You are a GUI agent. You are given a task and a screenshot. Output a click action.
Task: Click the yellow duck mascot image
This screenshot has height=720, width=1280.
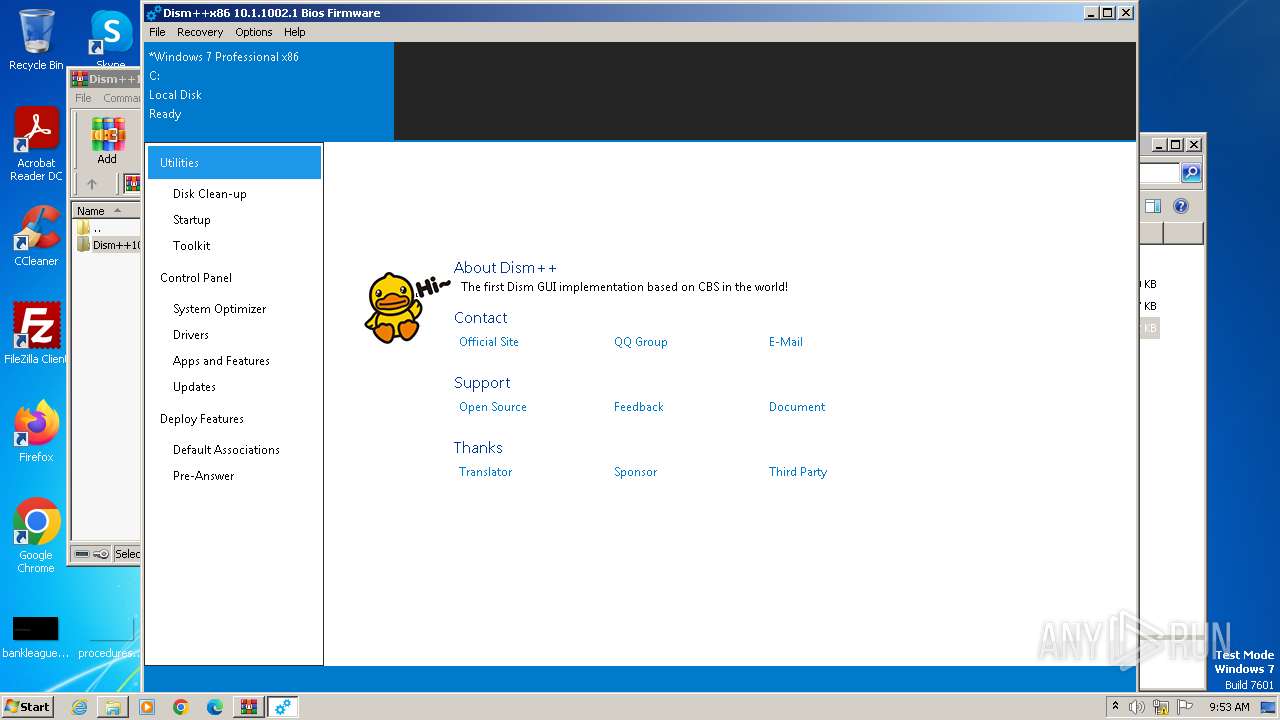click(x=393, y=307)
